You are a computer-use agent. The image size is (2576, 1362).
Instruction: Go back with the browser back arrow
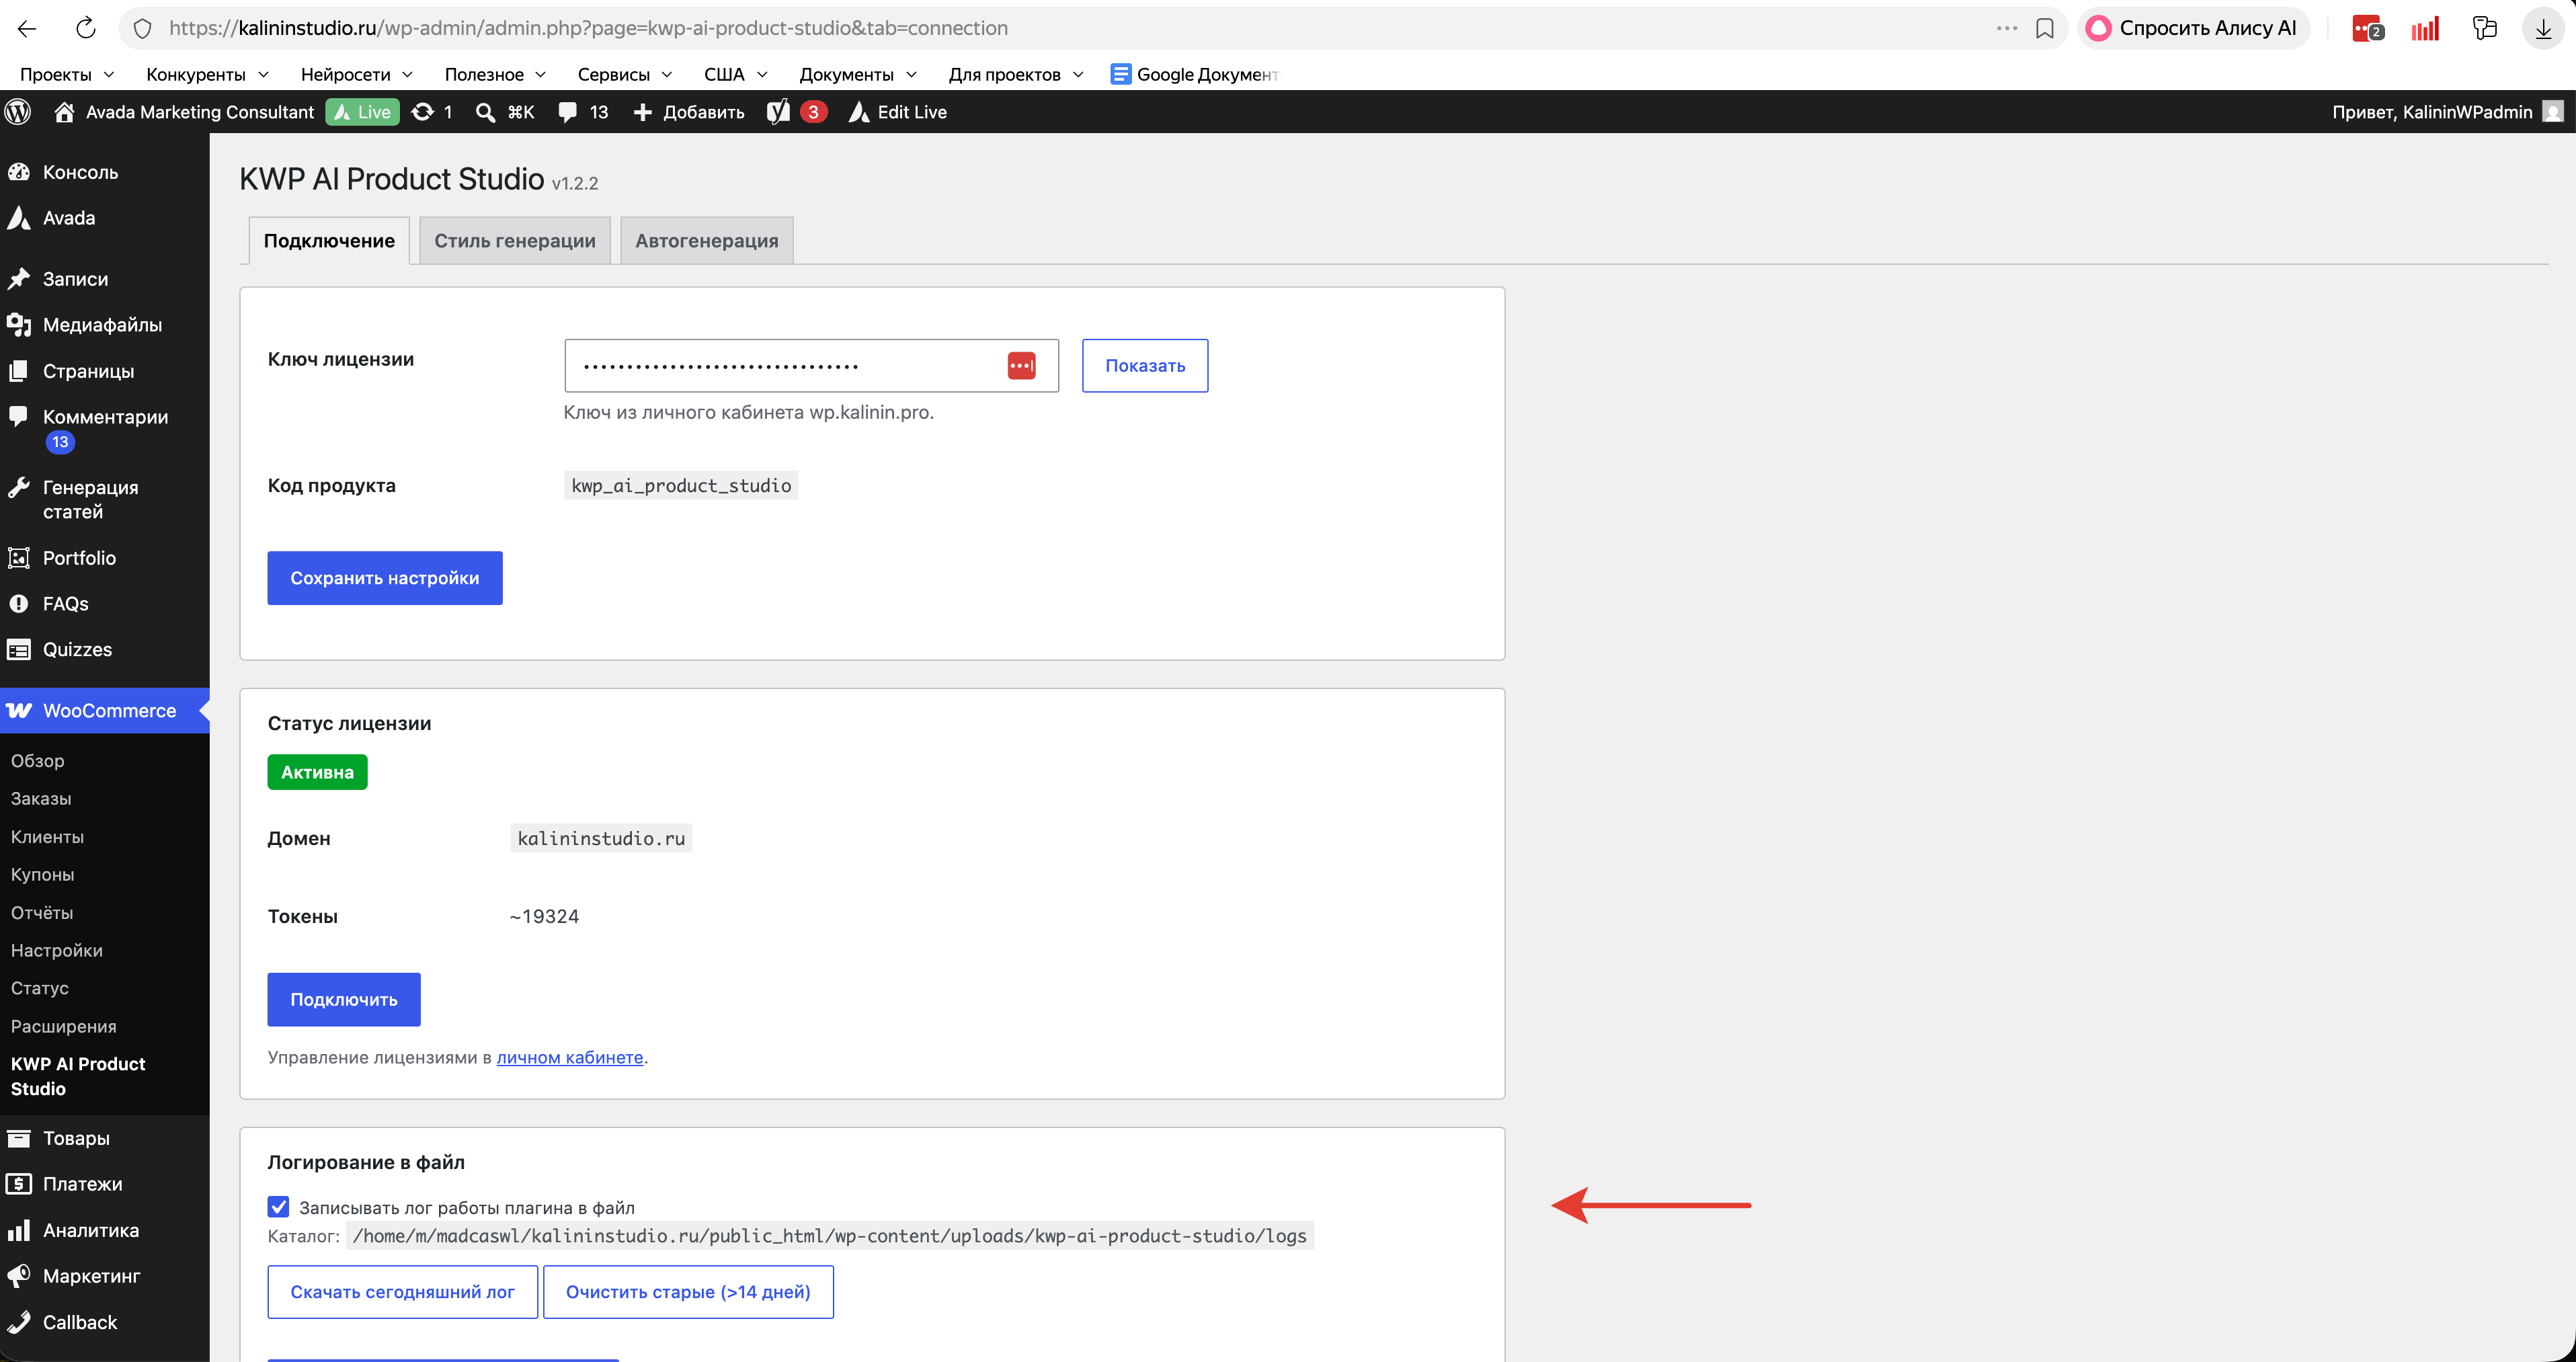coord(27,28)
